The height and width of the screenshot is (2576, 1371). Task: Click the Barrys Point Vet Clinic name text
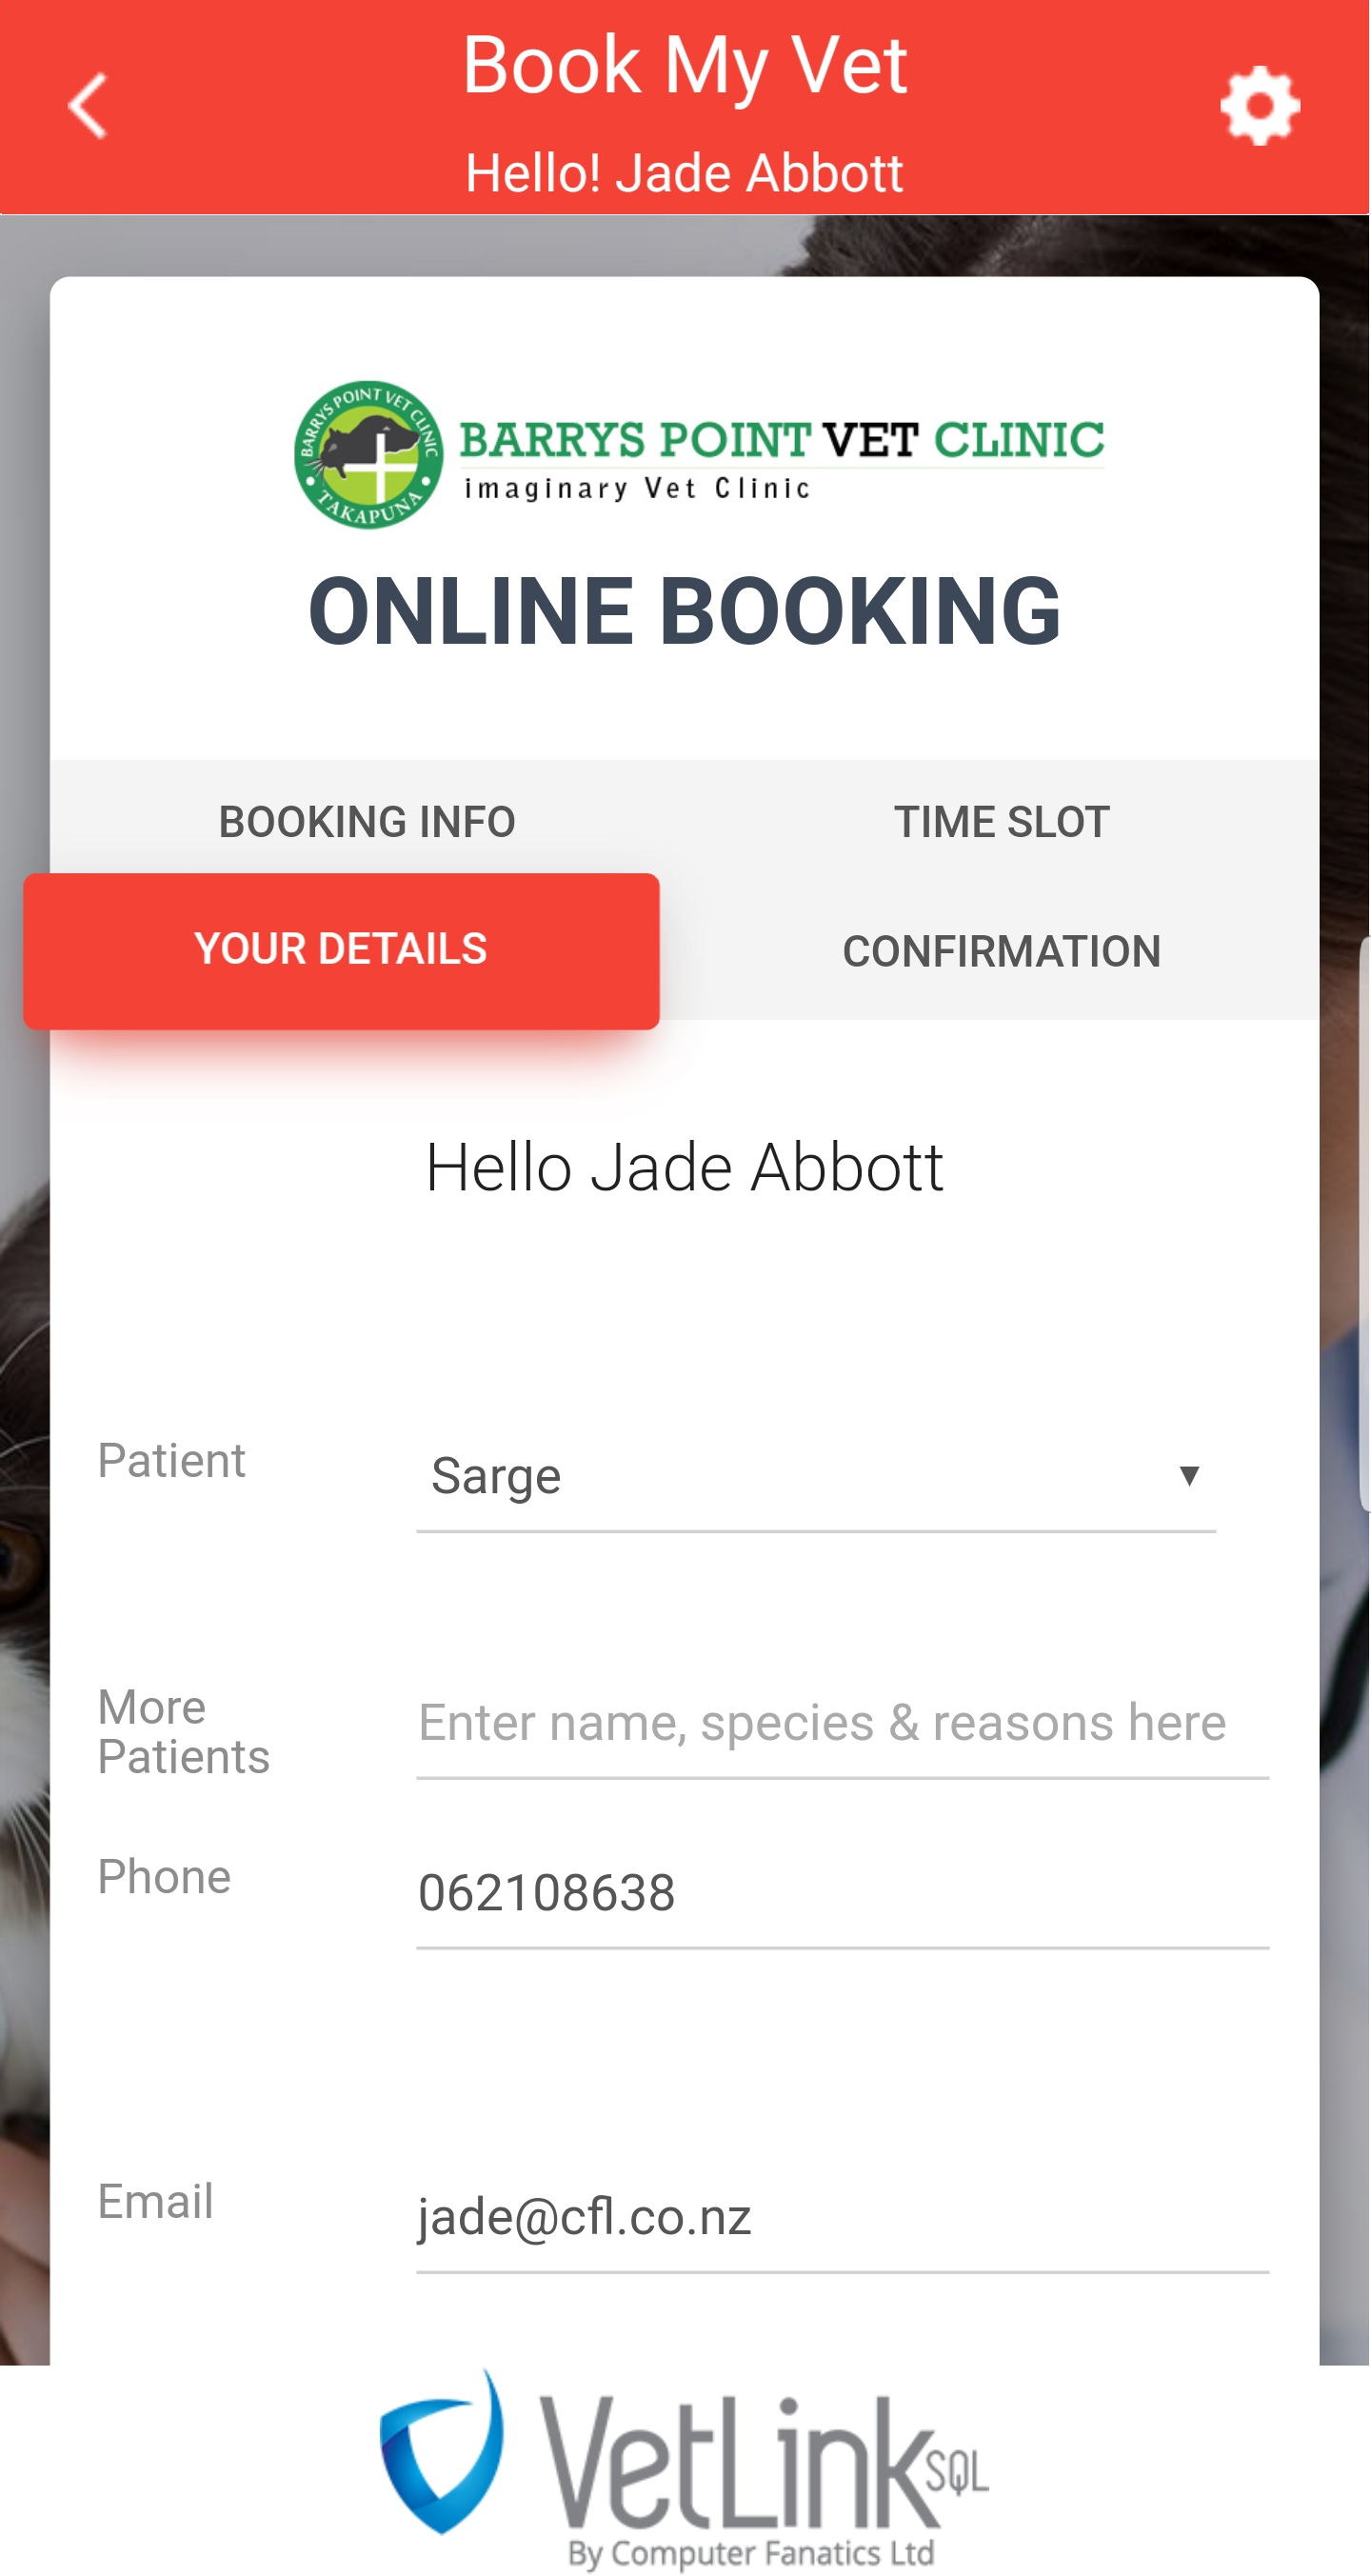pyautogui.click(x=781, y=440)
